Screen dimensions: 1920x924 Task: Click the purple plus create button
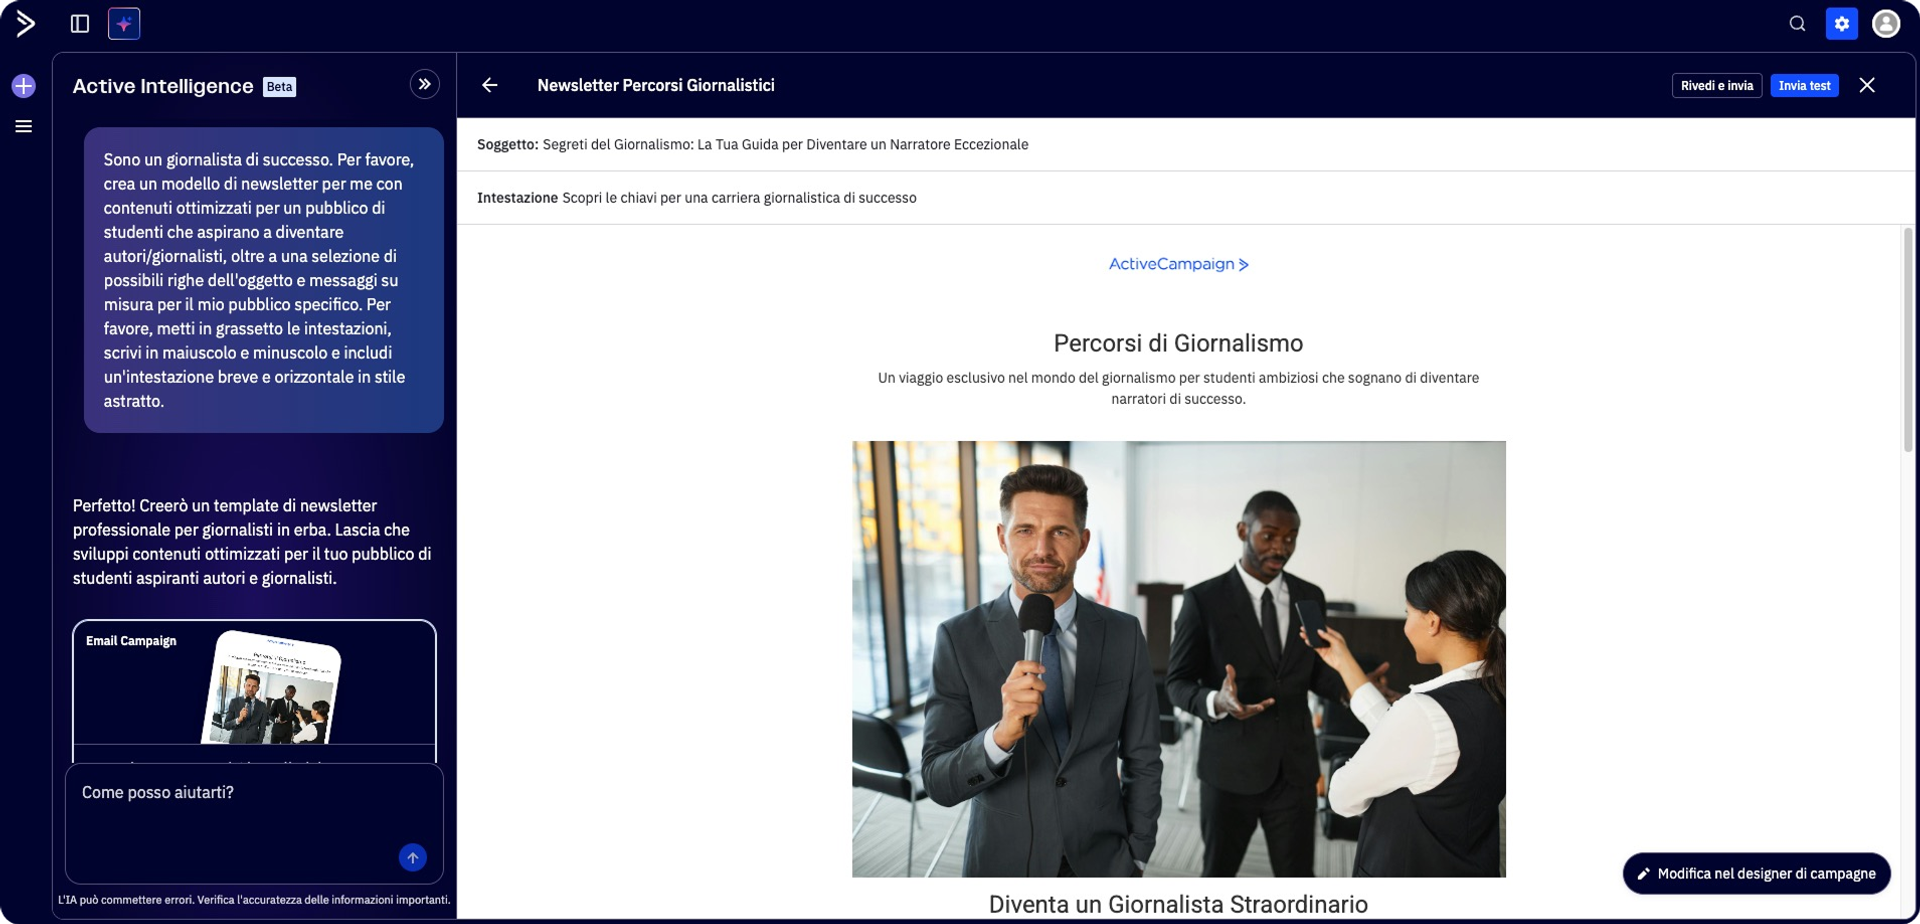point(24,86)
